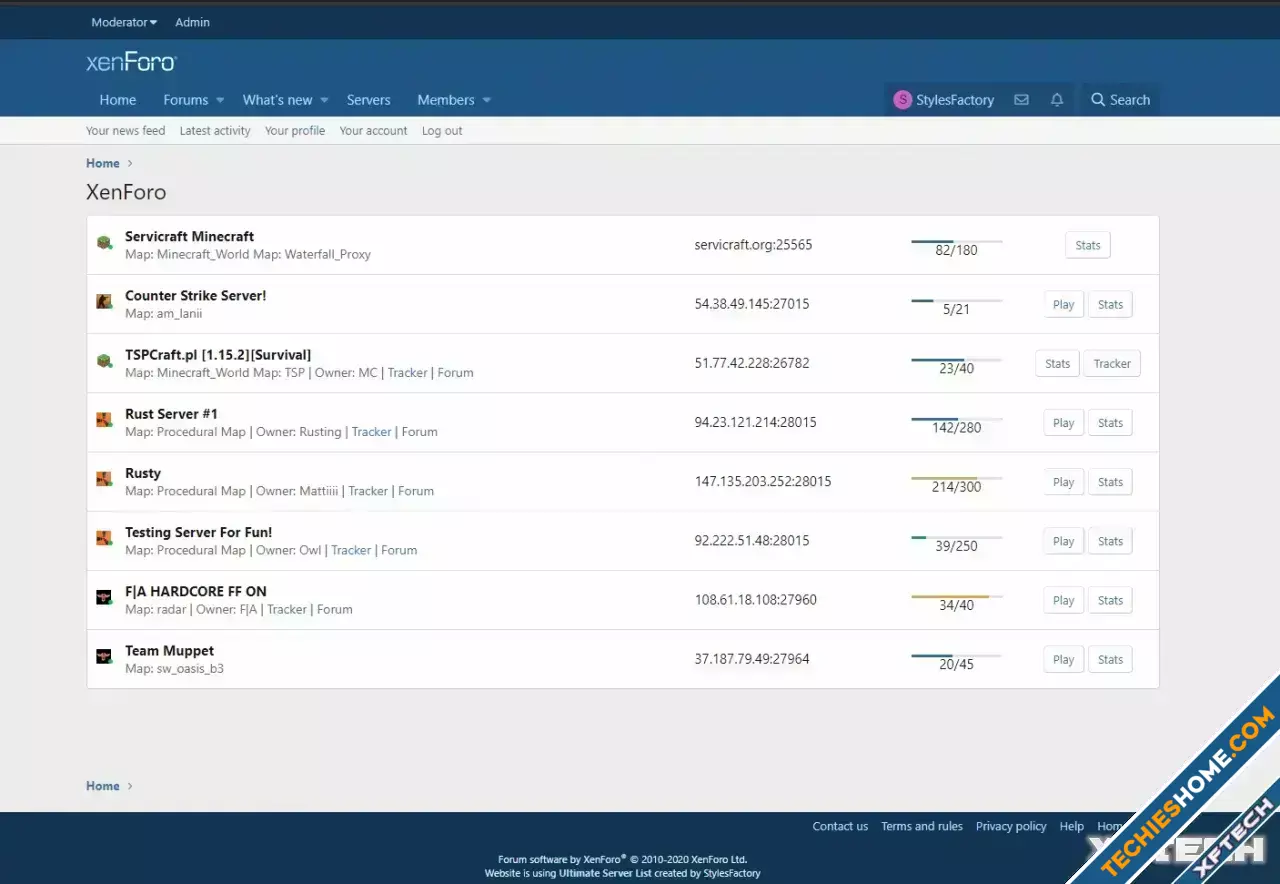Open Tracker link under Rust Server #1
The width and height of the screenshot is (1280, 884).
[x=371, y=432]
